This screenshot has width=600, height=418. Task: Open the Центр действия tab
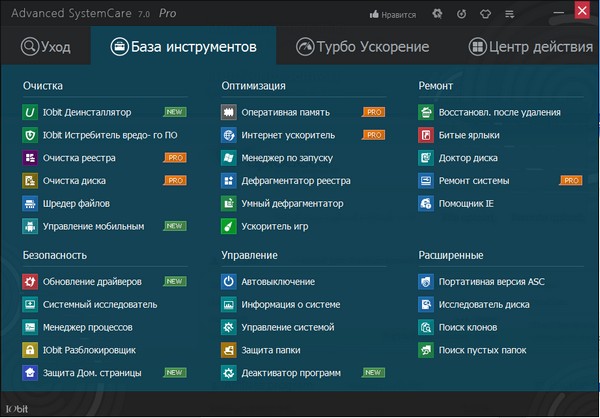pos(530,47)
